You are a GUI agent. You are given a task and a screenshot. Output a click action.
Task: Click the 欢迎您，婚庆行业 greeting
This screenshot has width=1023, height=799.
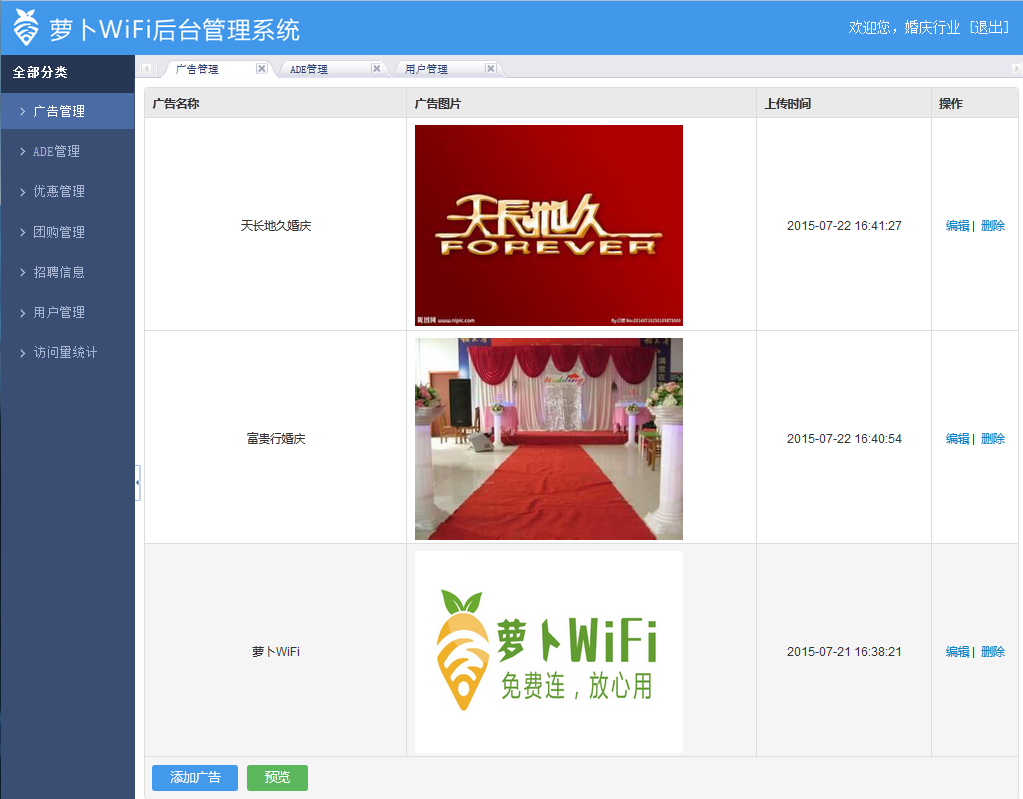904,27
